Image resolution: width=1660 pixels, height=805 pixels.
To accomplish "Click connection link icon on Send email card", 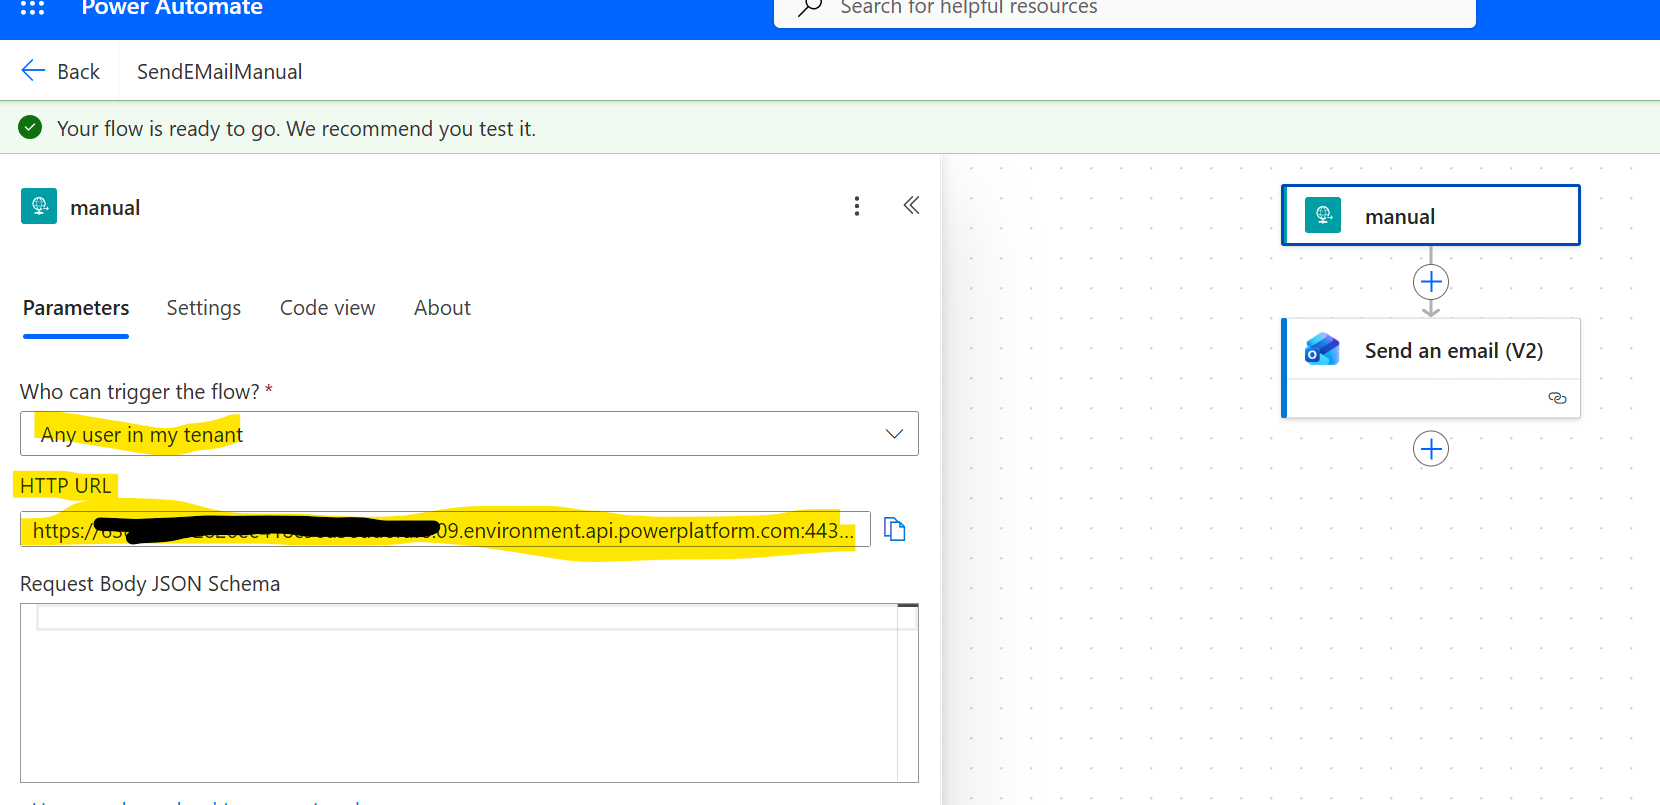I will [1557, 398].
